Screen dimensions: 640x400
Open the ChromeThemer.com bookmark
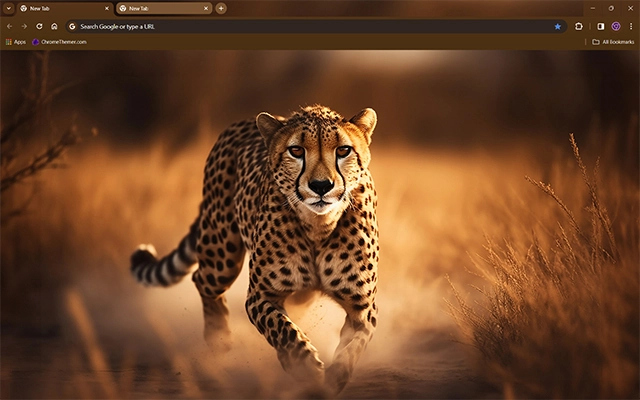pos(60,42)
